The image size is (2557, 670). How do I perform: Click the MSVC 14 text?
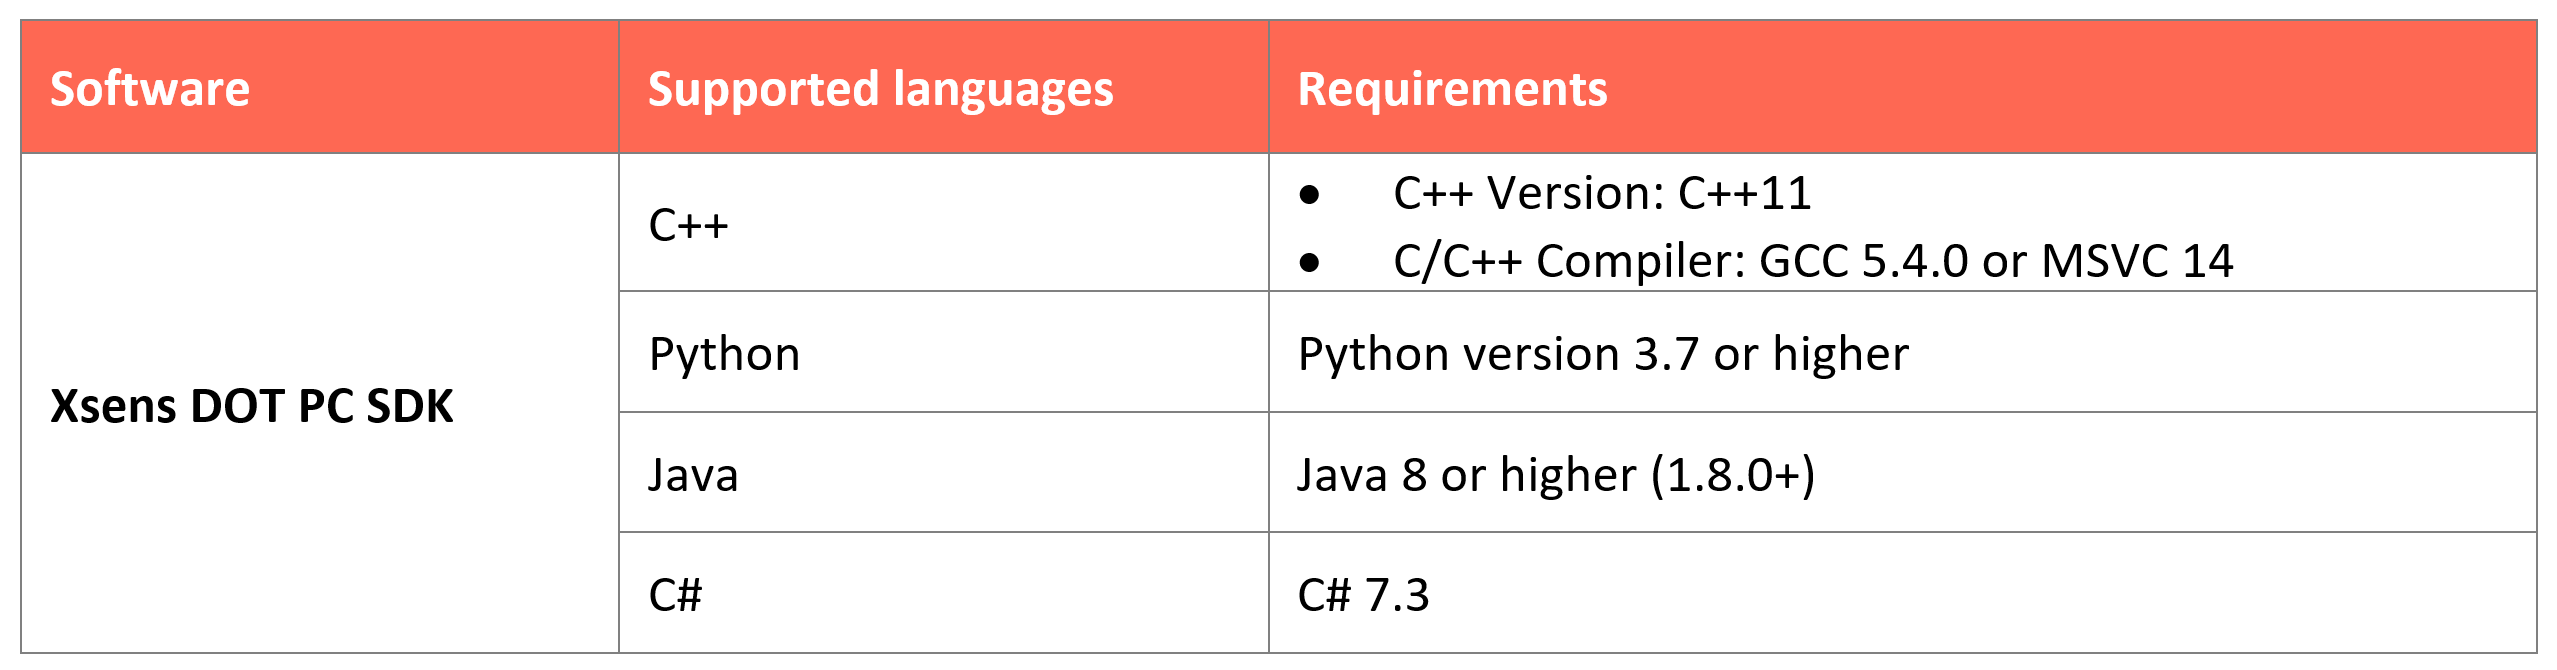2137,261
